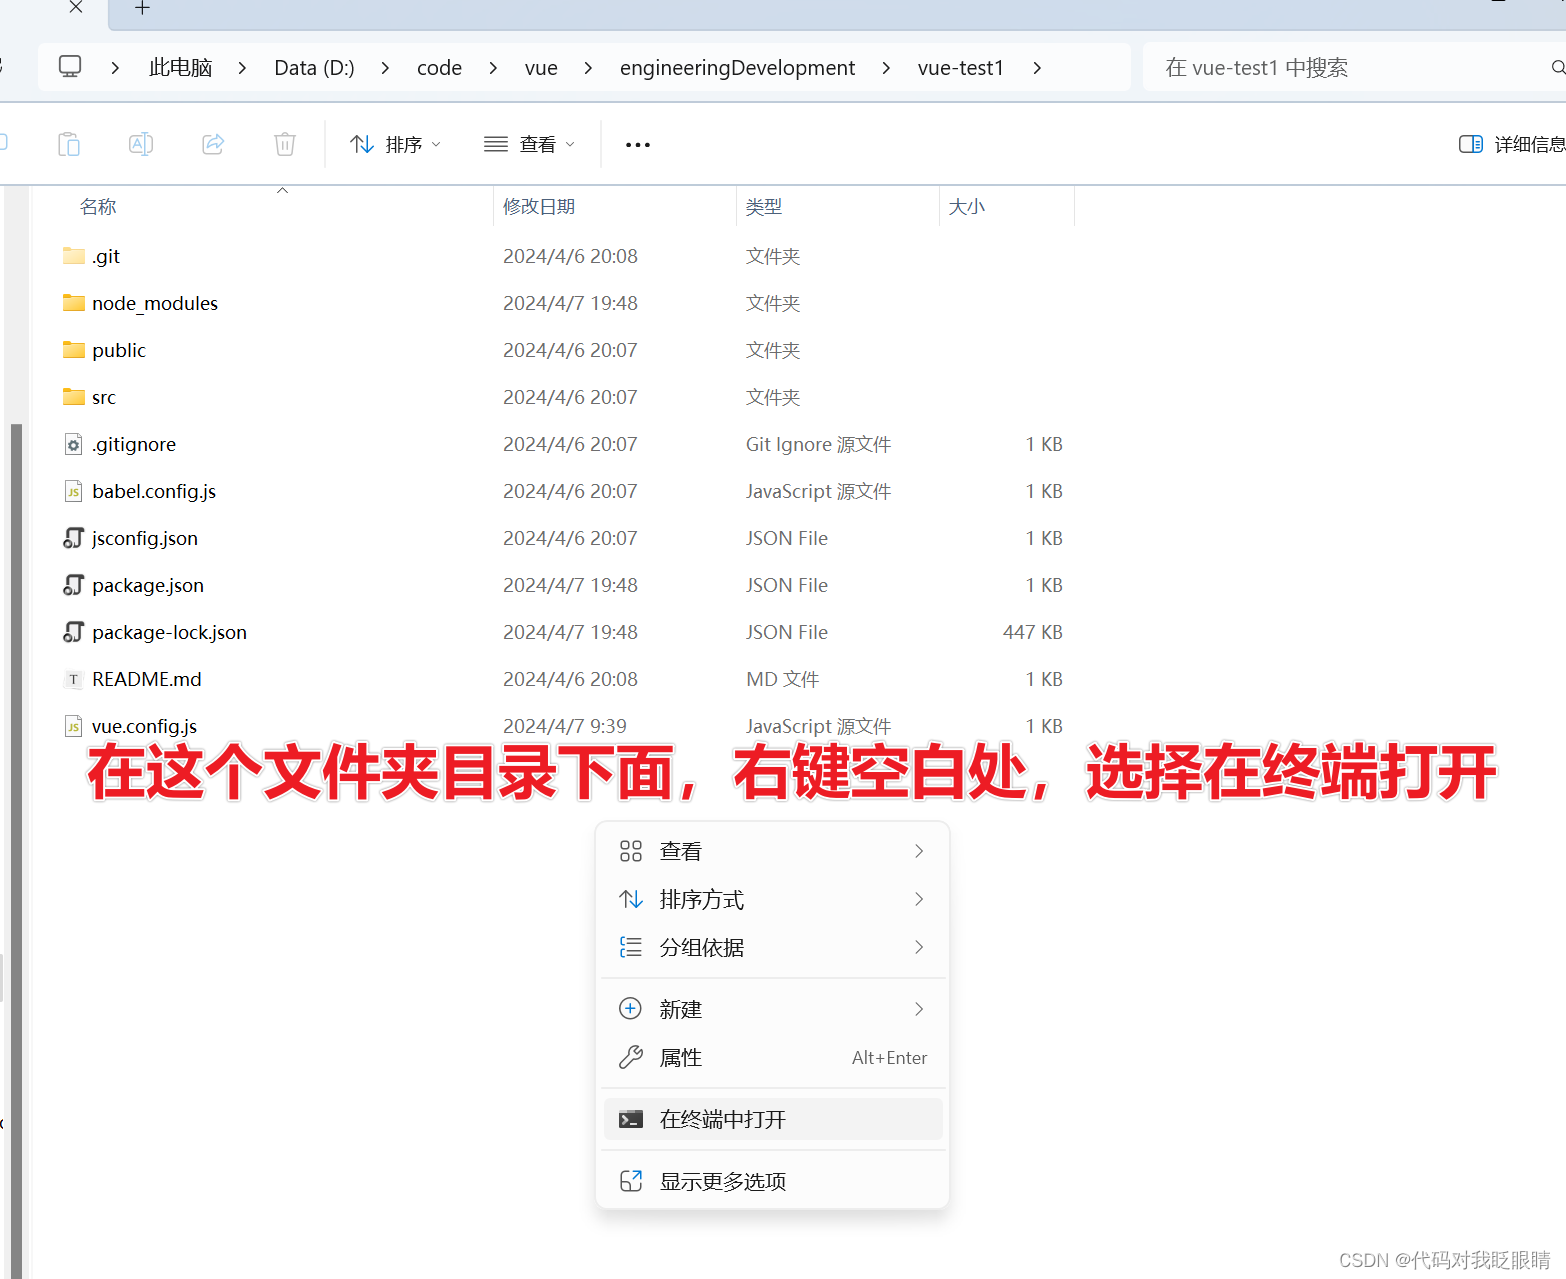The height and width of the screenshot is (1279, 1566).
Task: Go to the vue breadcrumb folder
Action: [541, 68]
